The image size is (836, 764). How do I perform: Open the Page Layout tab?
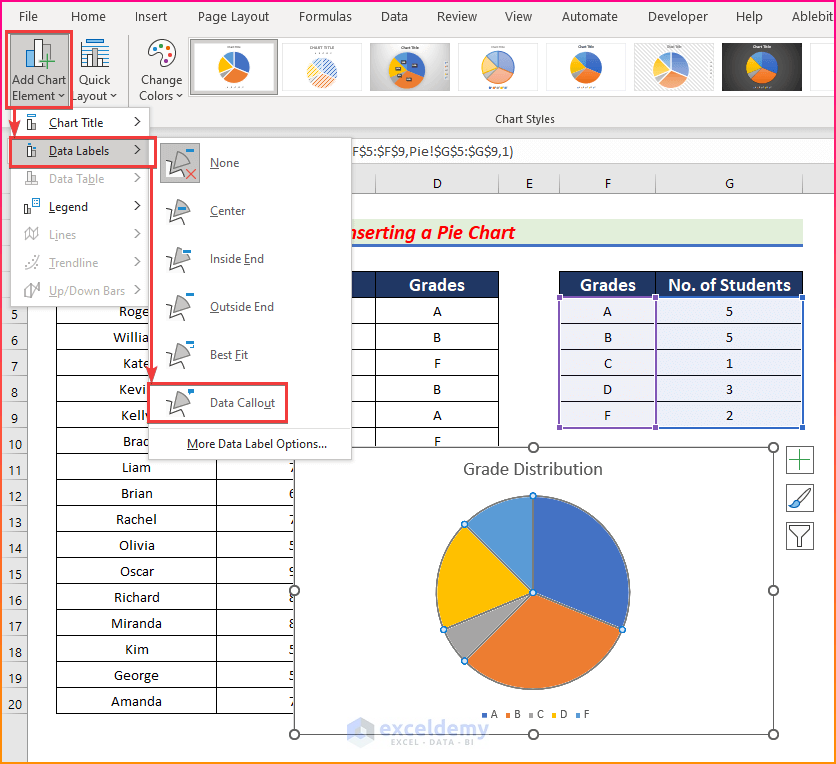233,17
